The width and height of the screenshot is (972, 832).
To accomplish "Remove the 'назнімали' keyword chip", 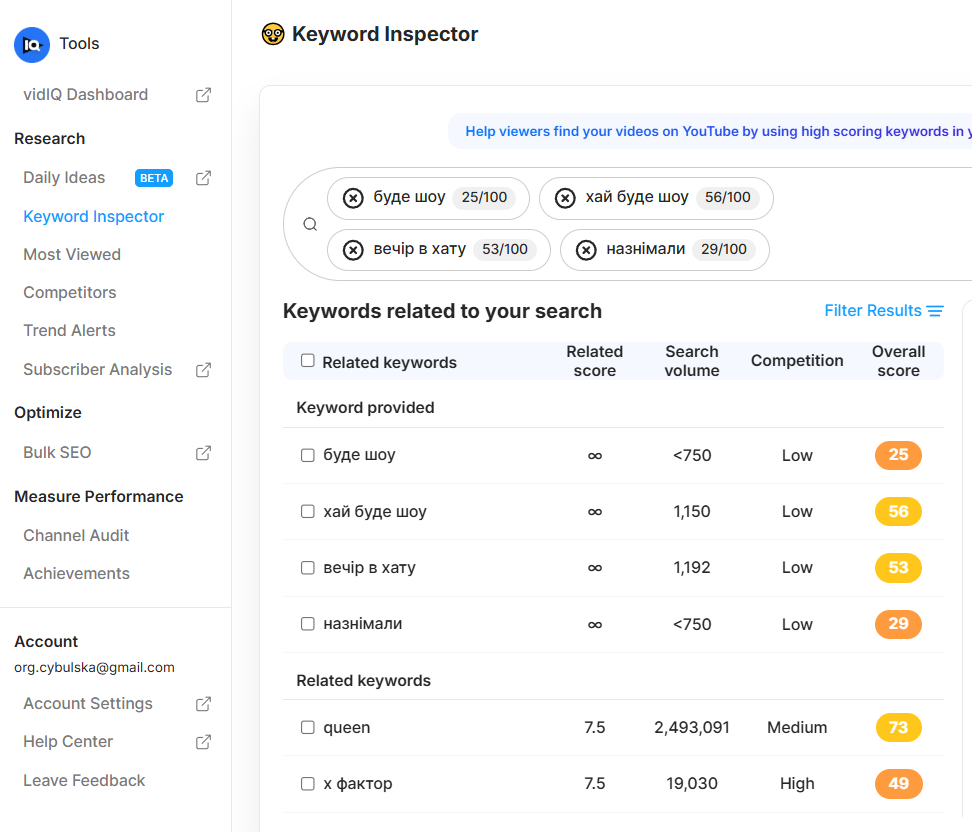I will click(x=586, y=250).
